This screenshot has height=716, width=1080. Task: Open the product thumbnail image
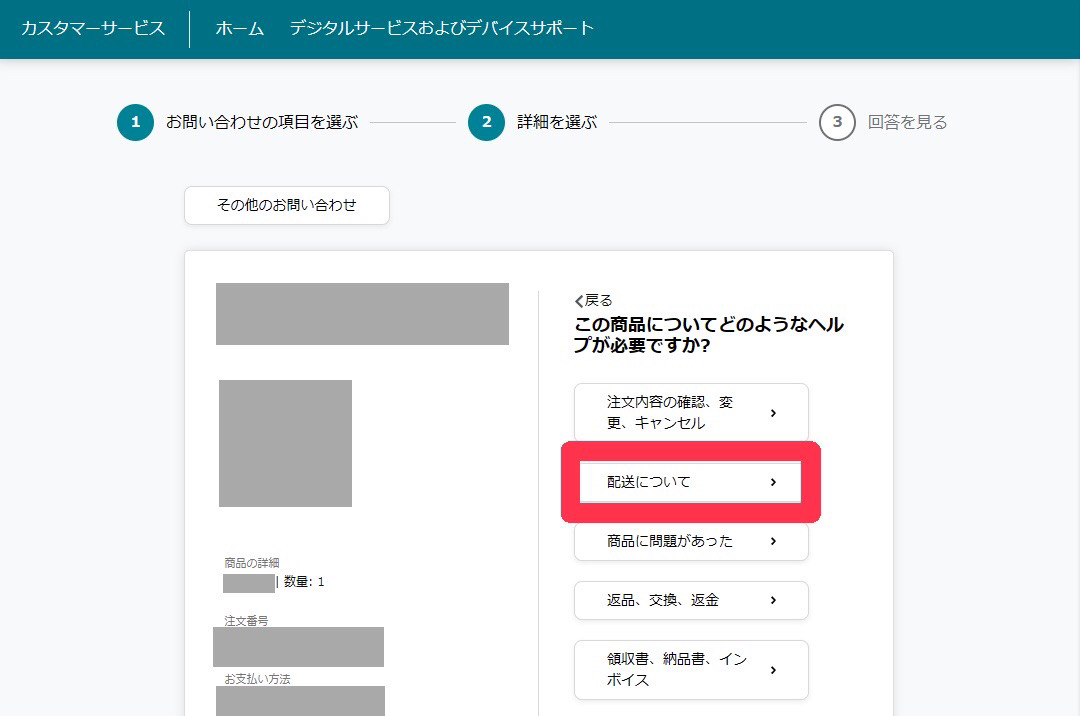tap(285, 443)
